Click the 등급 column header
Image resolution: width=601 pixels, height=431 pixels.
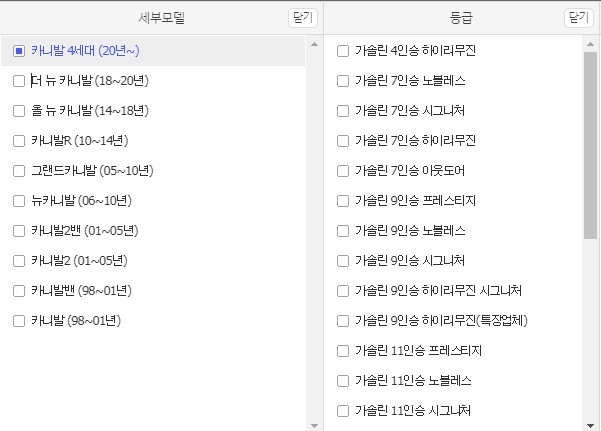click(462, 18)
